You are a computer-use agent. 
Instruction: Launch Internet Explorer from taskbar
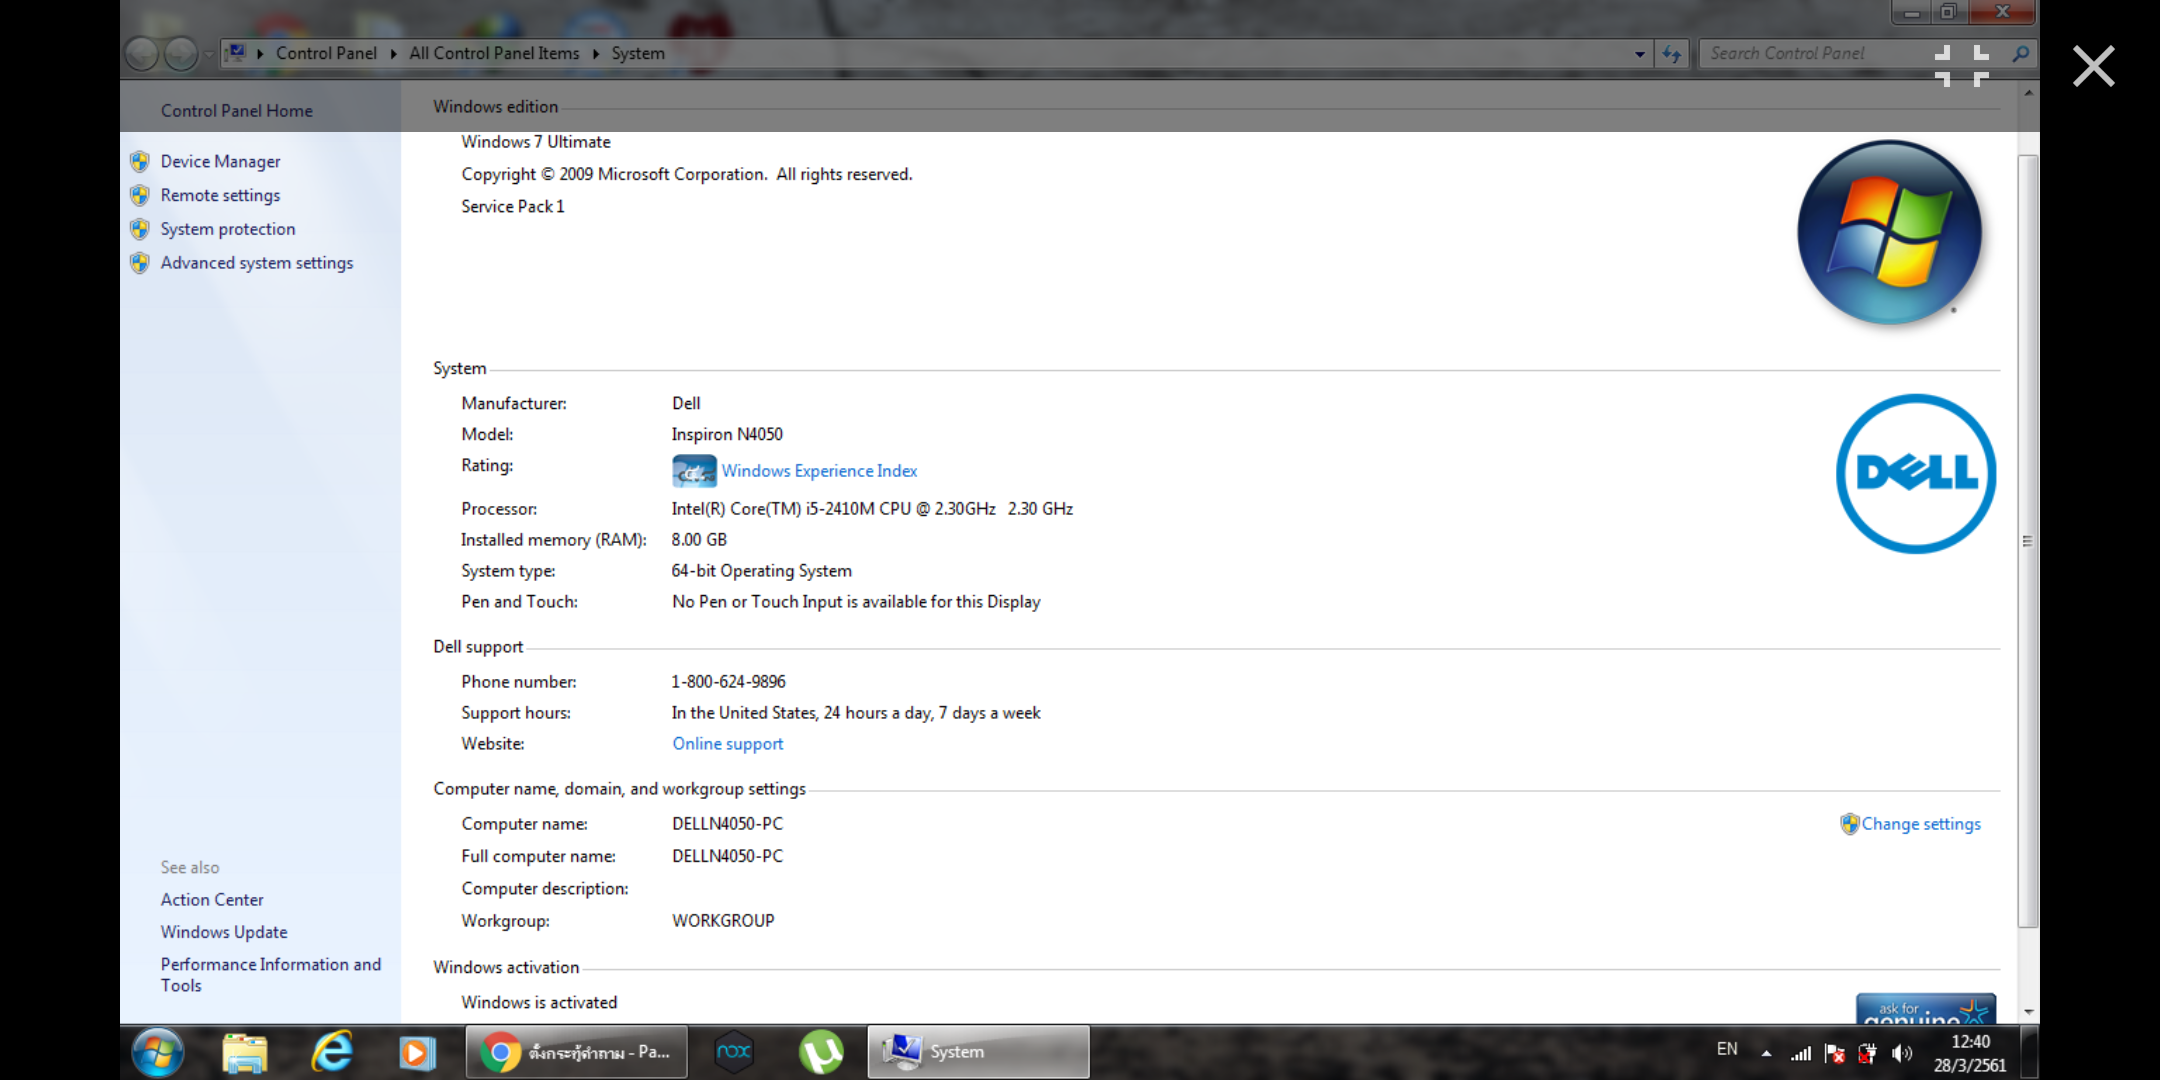pyautogui.click(x=332, y=1052)
